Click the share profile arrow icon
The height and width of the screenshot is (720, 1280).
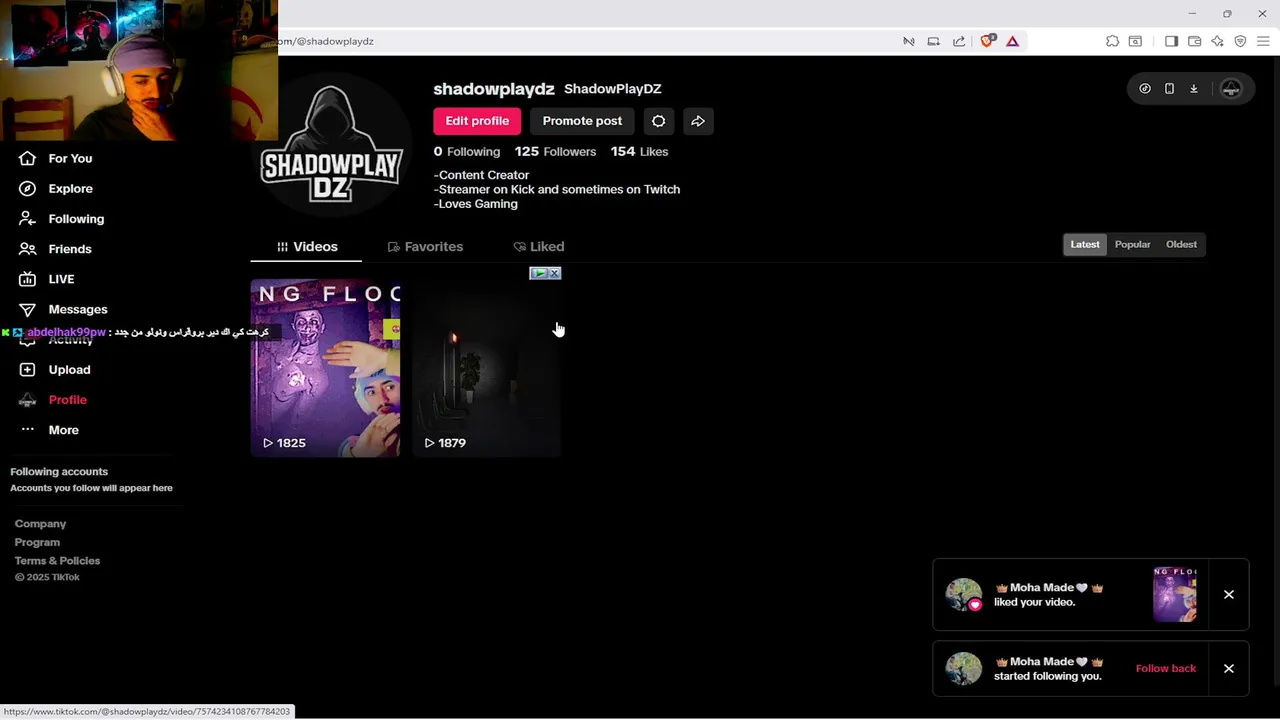[x=698, y=121]
